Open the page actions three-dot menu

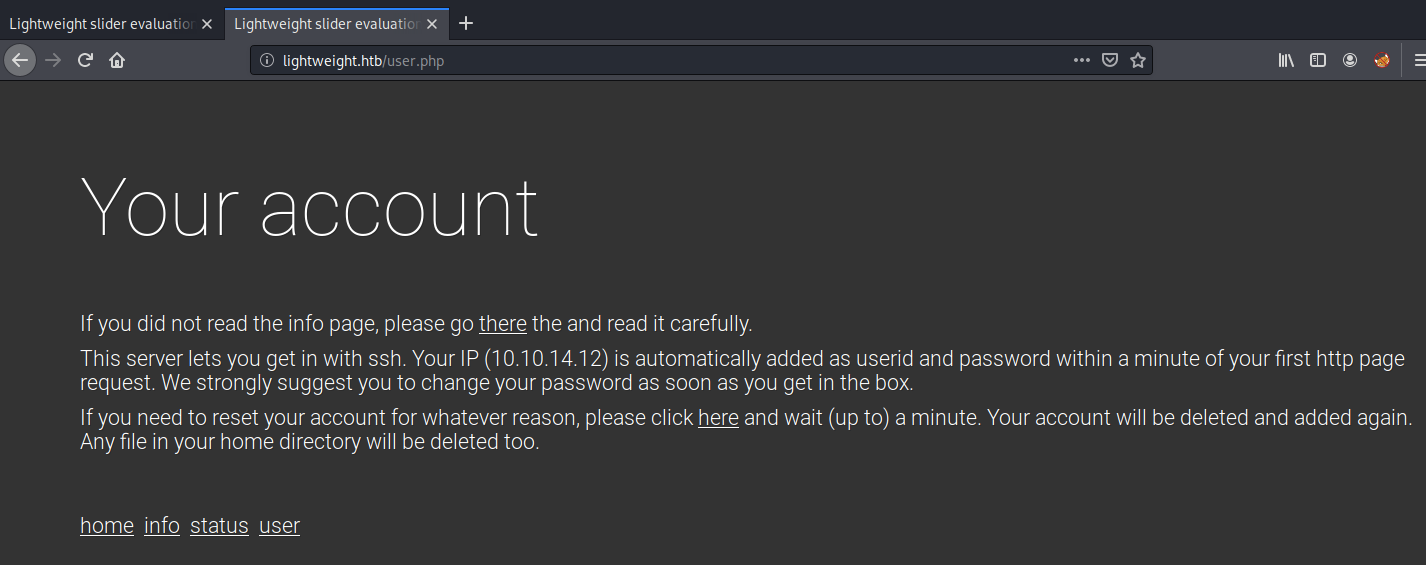1081,60
